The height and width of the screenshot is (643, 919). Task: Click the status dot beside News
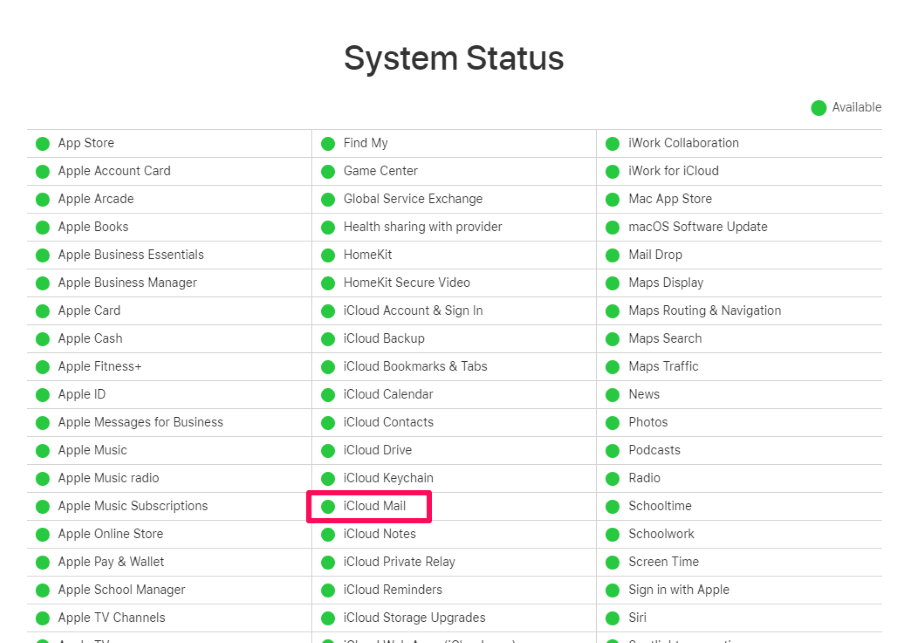(x=612, y=395)
